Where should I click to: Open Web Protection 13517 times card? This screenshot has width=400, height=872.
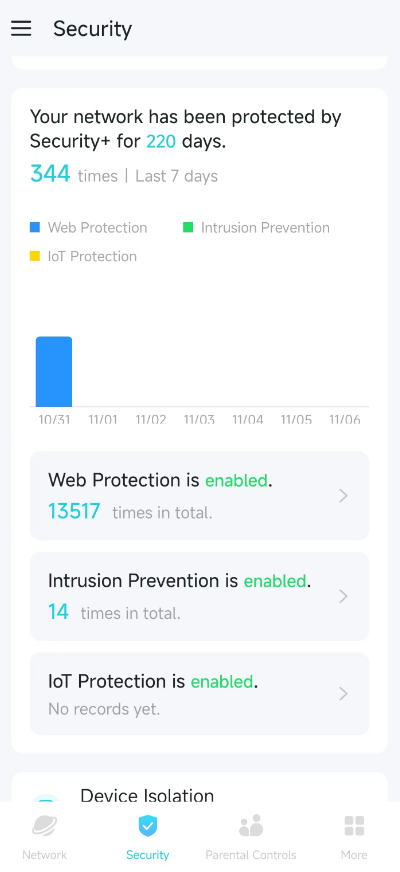[199, 496]
